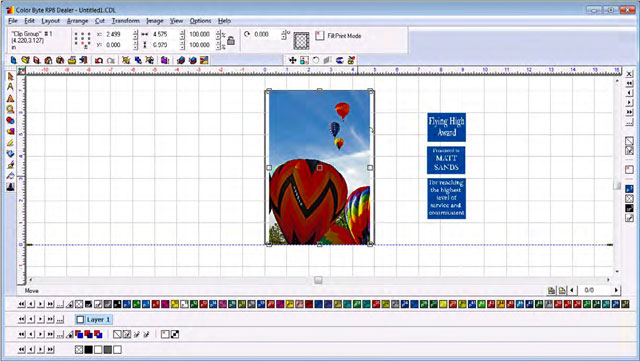Click the rotation angle field 0.000
Screen dimensions: 640x361
[x=267, y=34]
